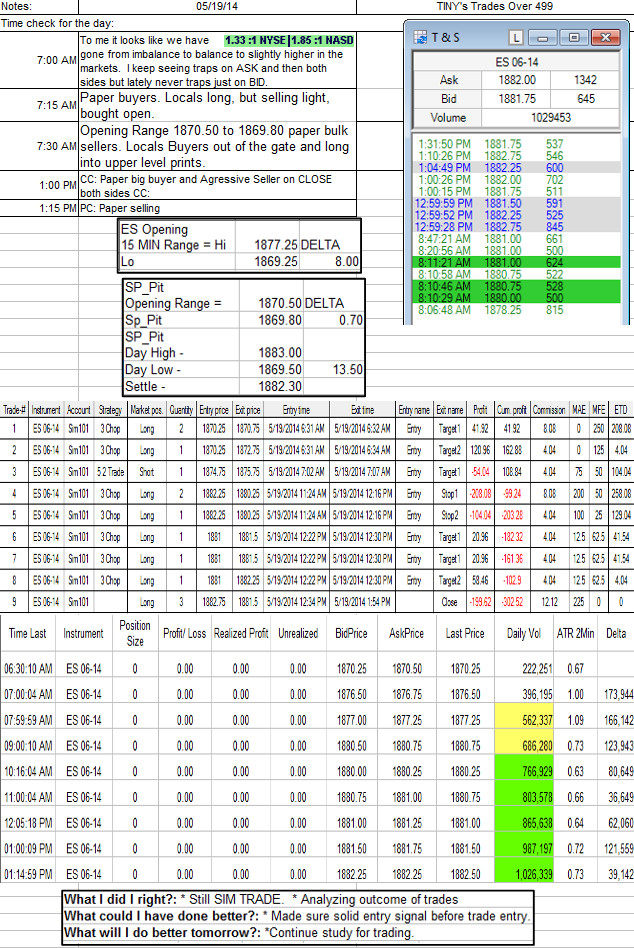Click the Market pos. column header
This screenshot has height=948, width=634.
(x=146, y=410)
